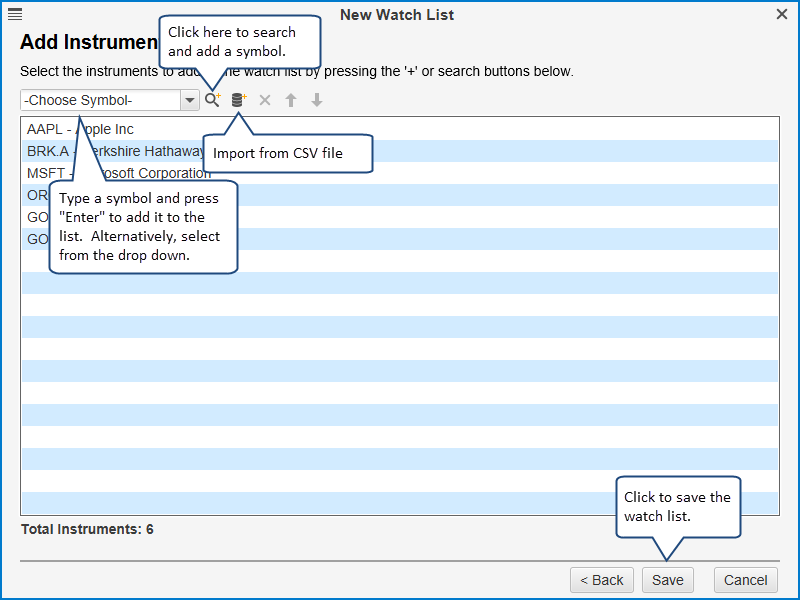Expand the Choose Symbol dropdown arrow
The height and width of the screenshot is (600, 800).
point(189,100)
